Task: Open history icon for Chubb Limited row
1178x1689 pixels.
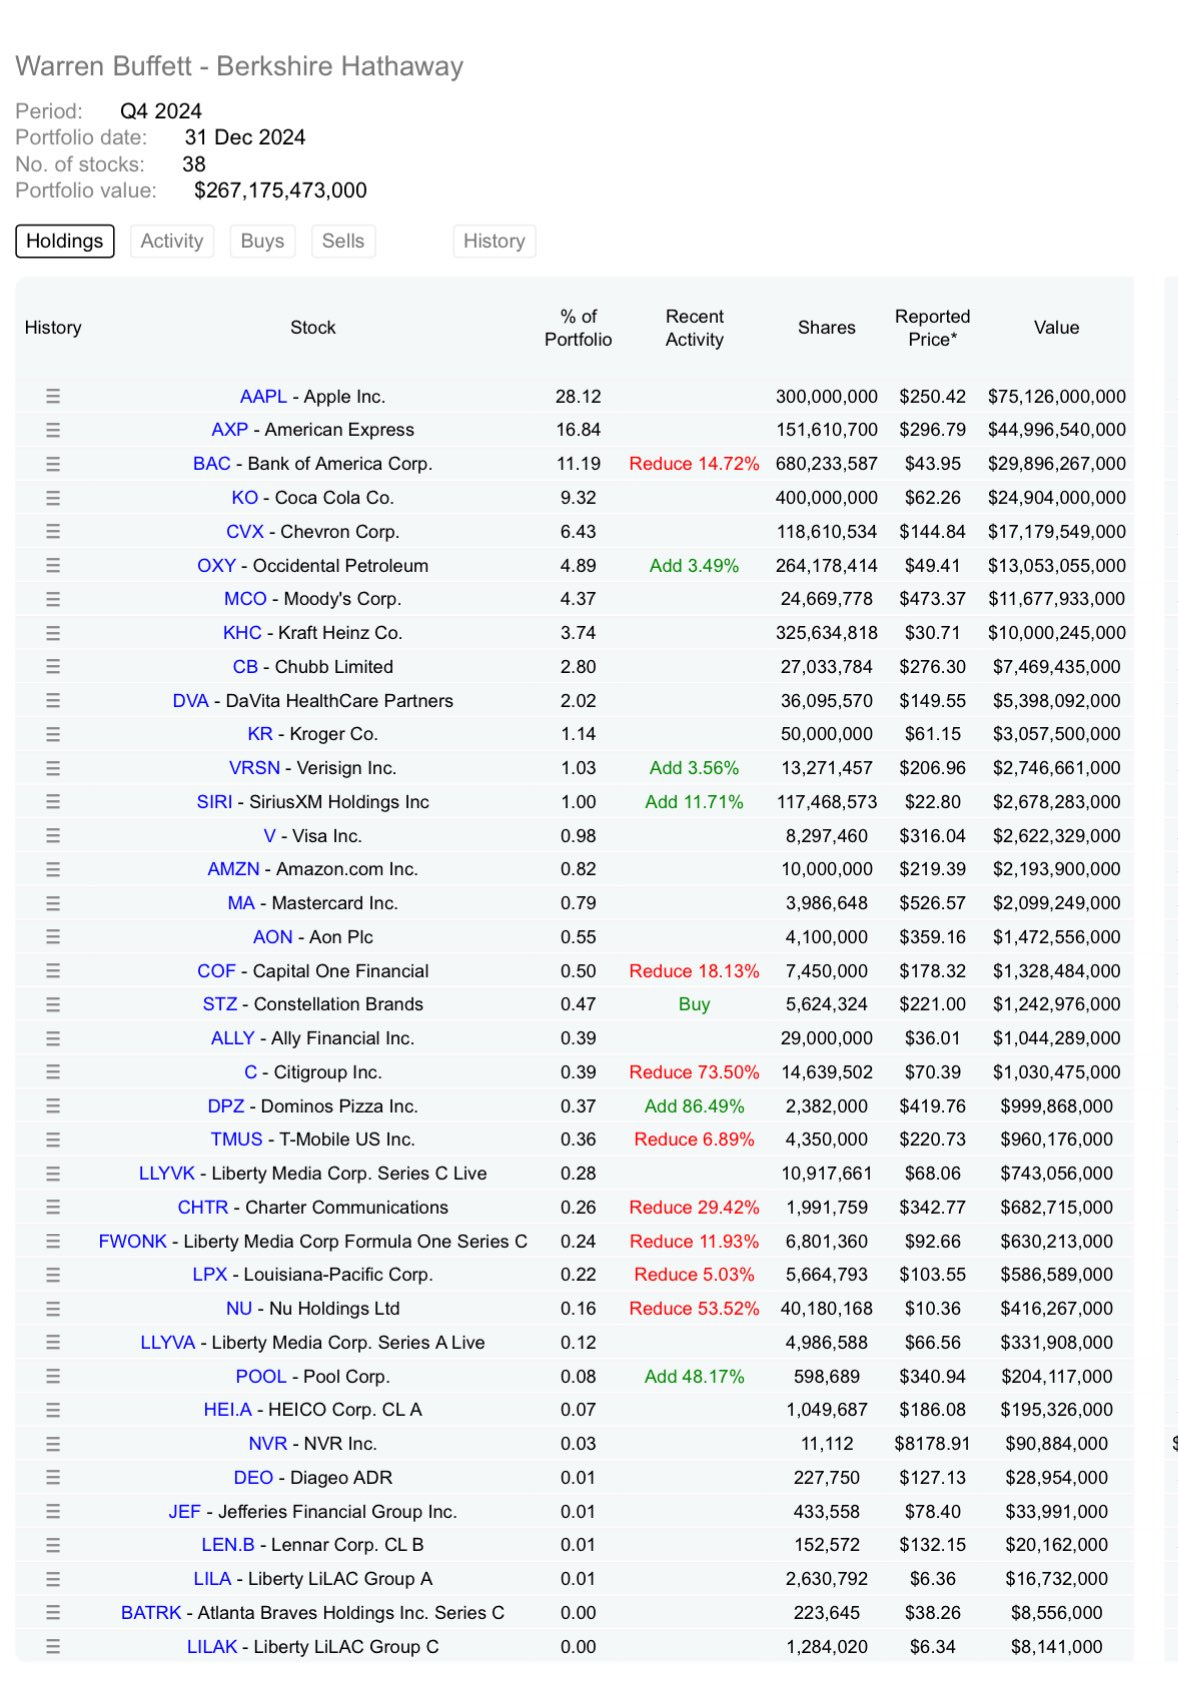Action: pos(53,667)
